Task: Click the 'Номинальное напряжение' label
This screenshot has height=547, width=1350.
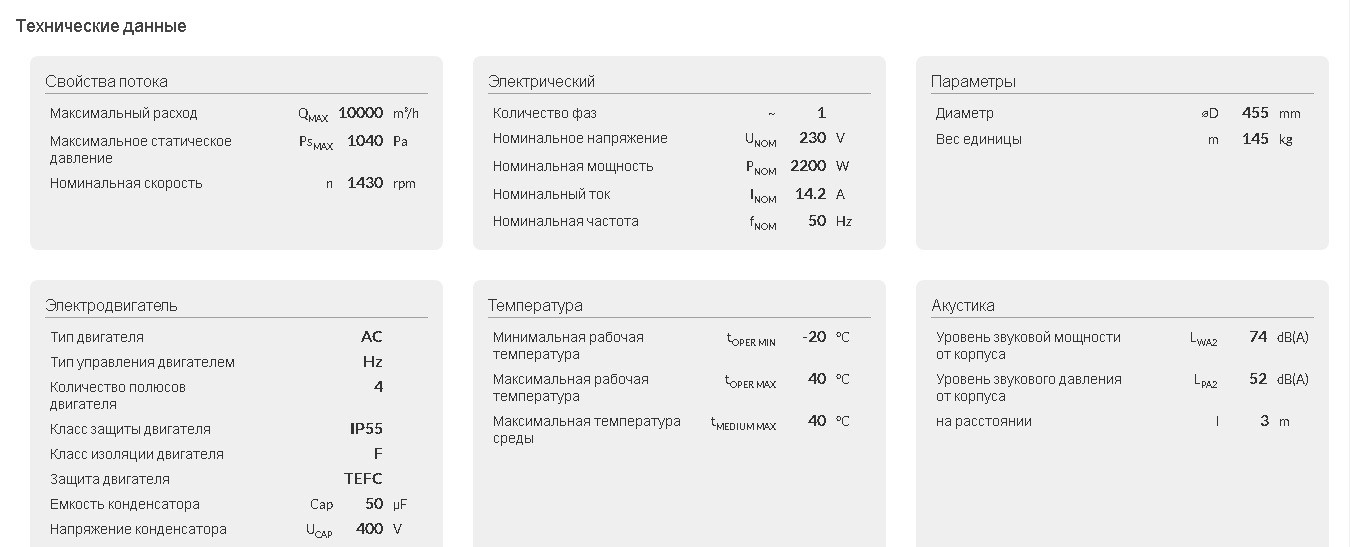Action: [x=580, y=139]
